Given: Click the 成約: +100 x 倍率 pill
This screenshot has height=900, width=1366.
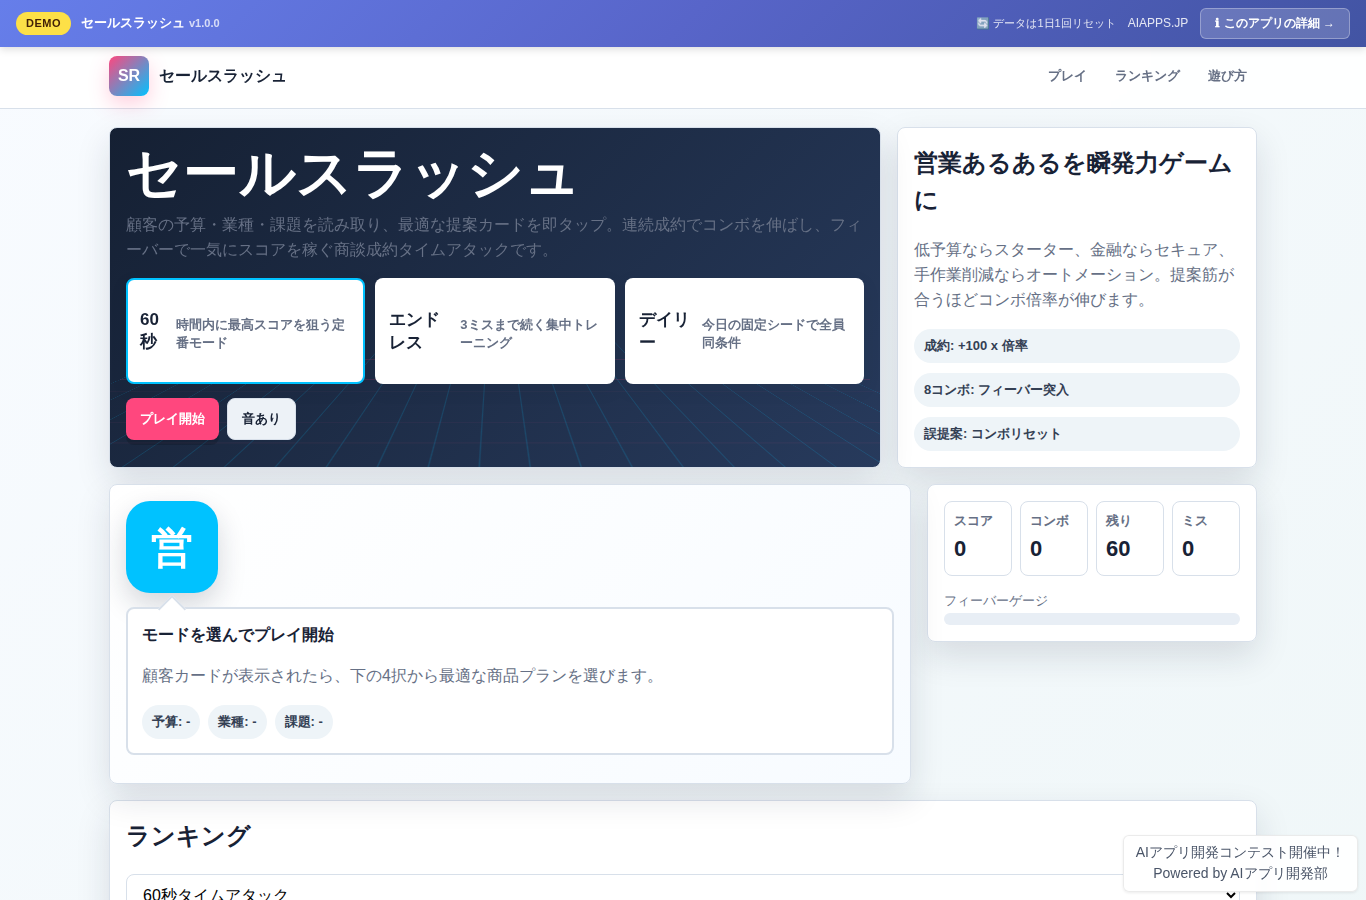Looking at the screenshot, I should point(1077,346).
